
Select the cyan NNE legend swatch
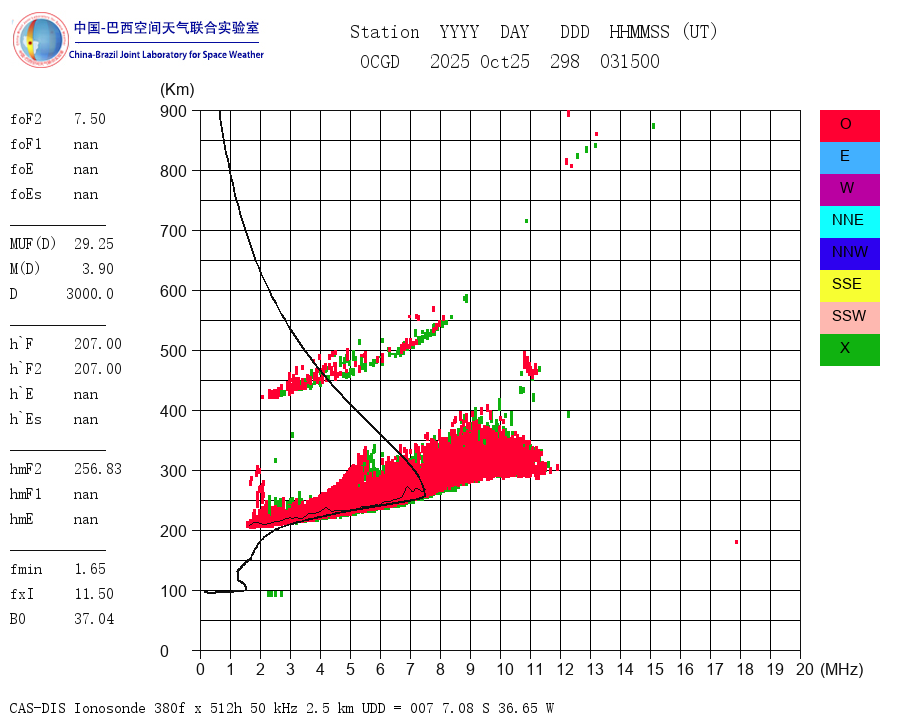point(849,222)
